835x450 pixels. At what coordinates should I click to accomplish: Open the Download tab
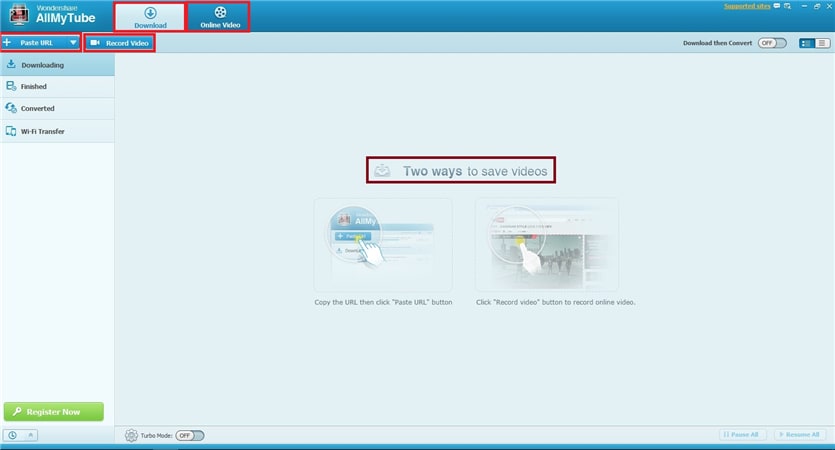pos(150,17)
